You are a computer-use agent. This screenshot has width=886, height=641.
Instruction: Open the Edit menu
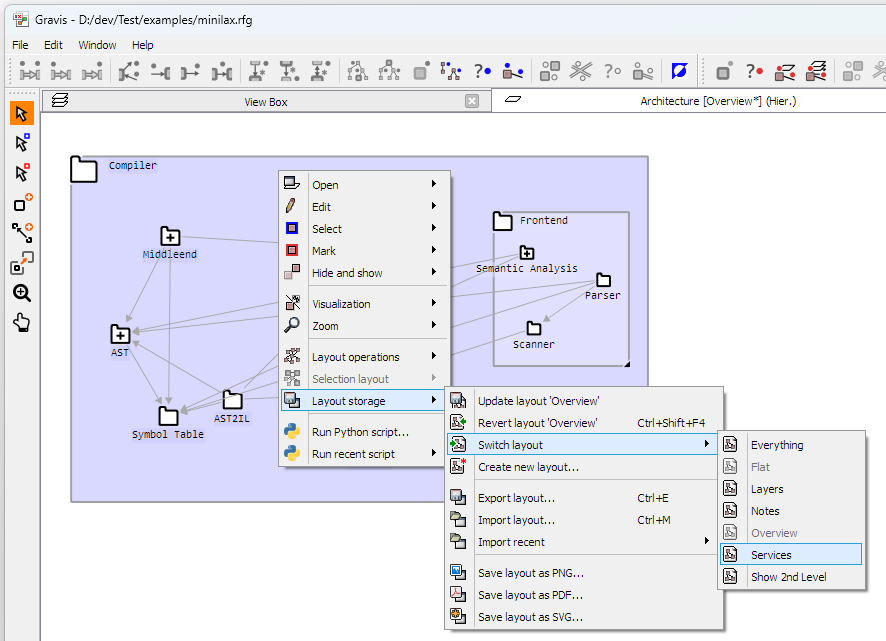click(x=53, y=45)
